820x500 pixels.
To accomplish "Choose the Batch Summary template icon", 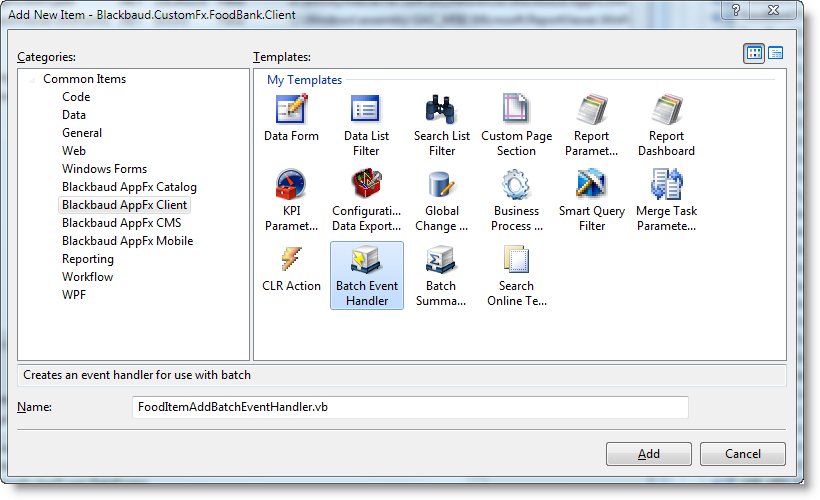I will (441, 260).
